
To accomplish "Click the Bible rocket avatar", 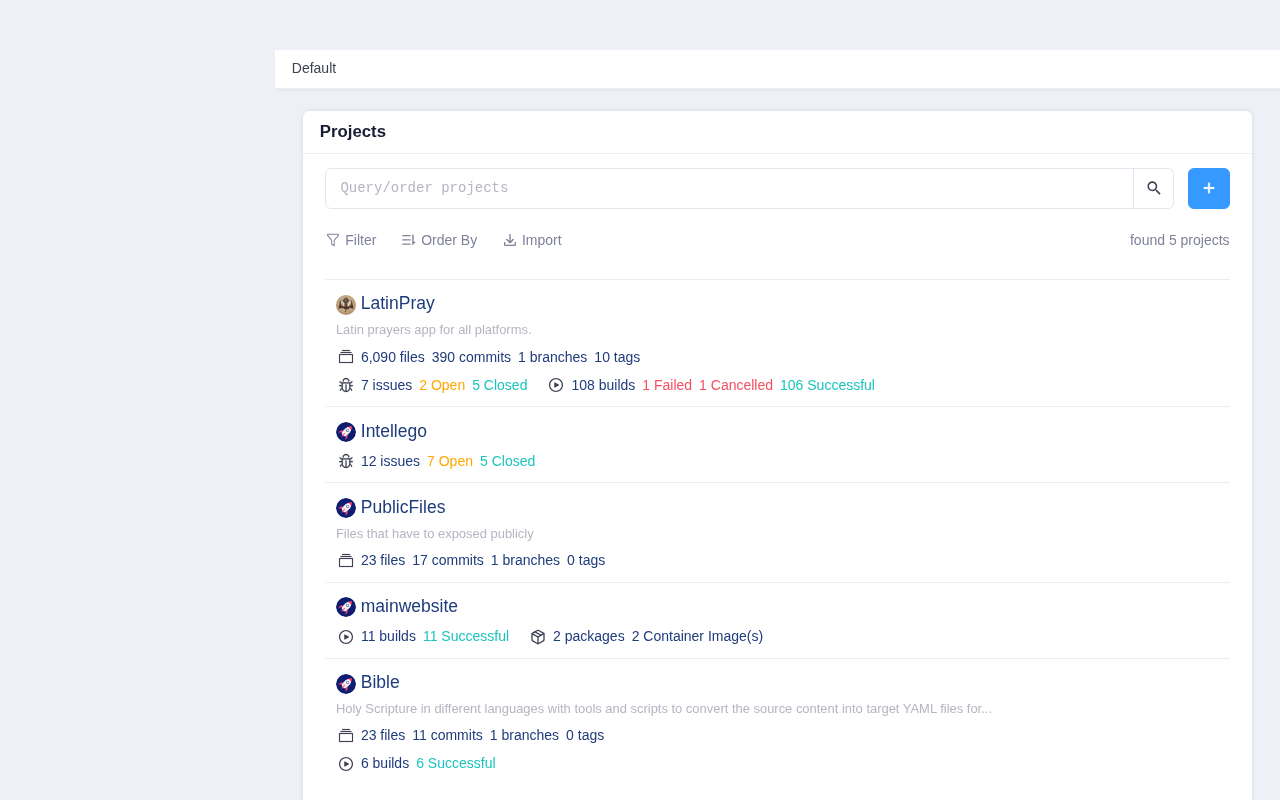I will point(346,684).
